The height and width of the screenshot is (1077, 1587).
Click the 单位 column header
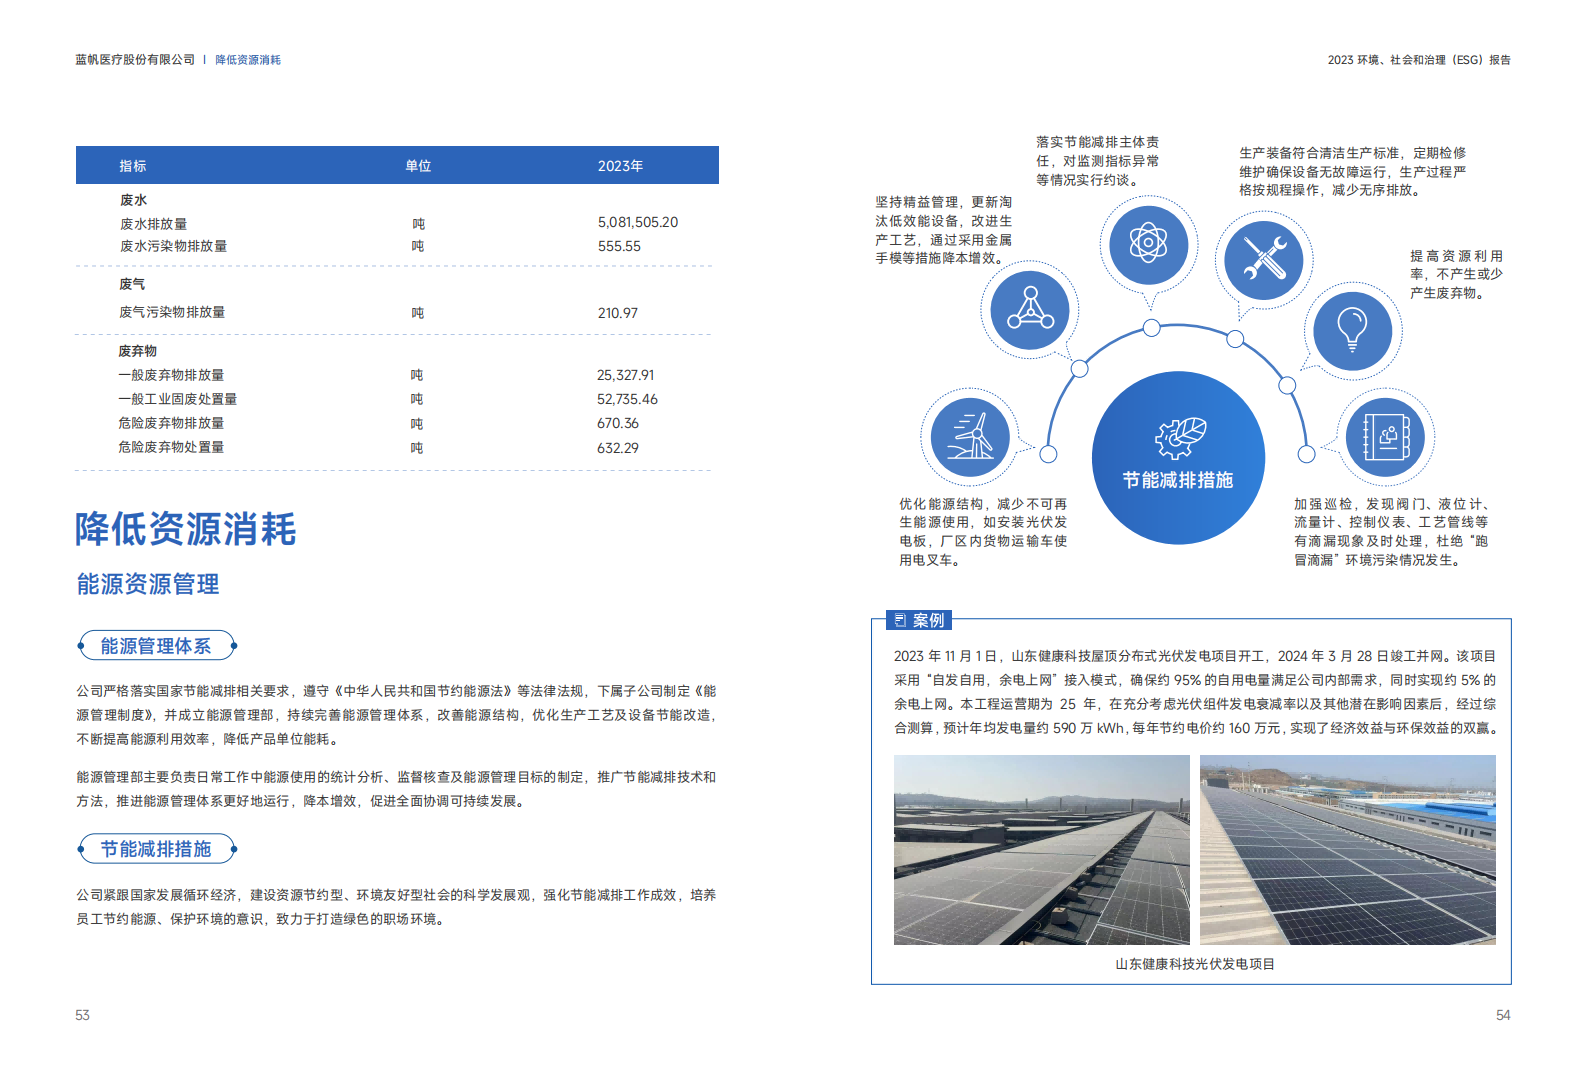click(418, 166)
